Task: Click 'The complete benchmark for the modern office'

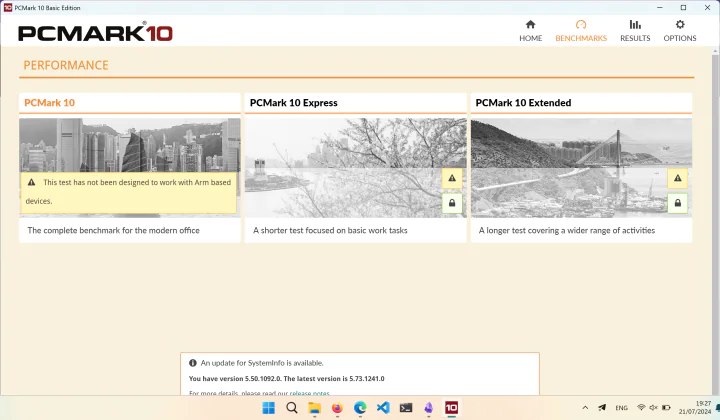Action: [x=113, y=230]
